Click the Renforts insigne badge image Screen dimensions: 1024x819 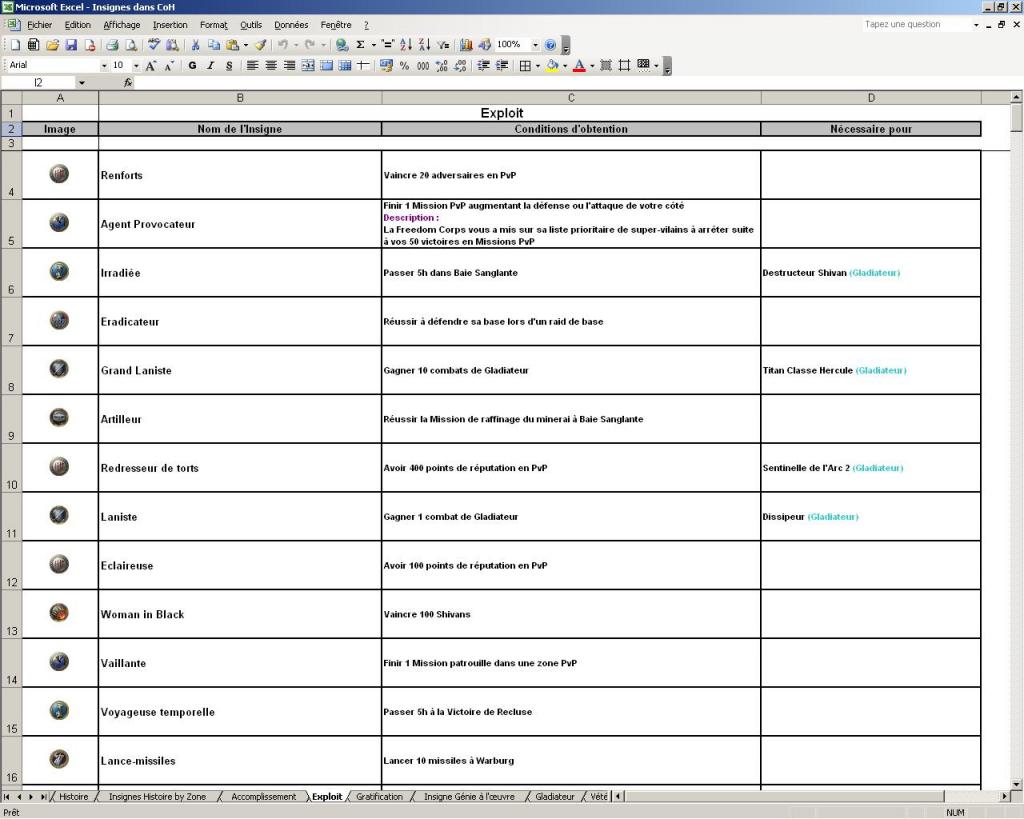(59, 173)
